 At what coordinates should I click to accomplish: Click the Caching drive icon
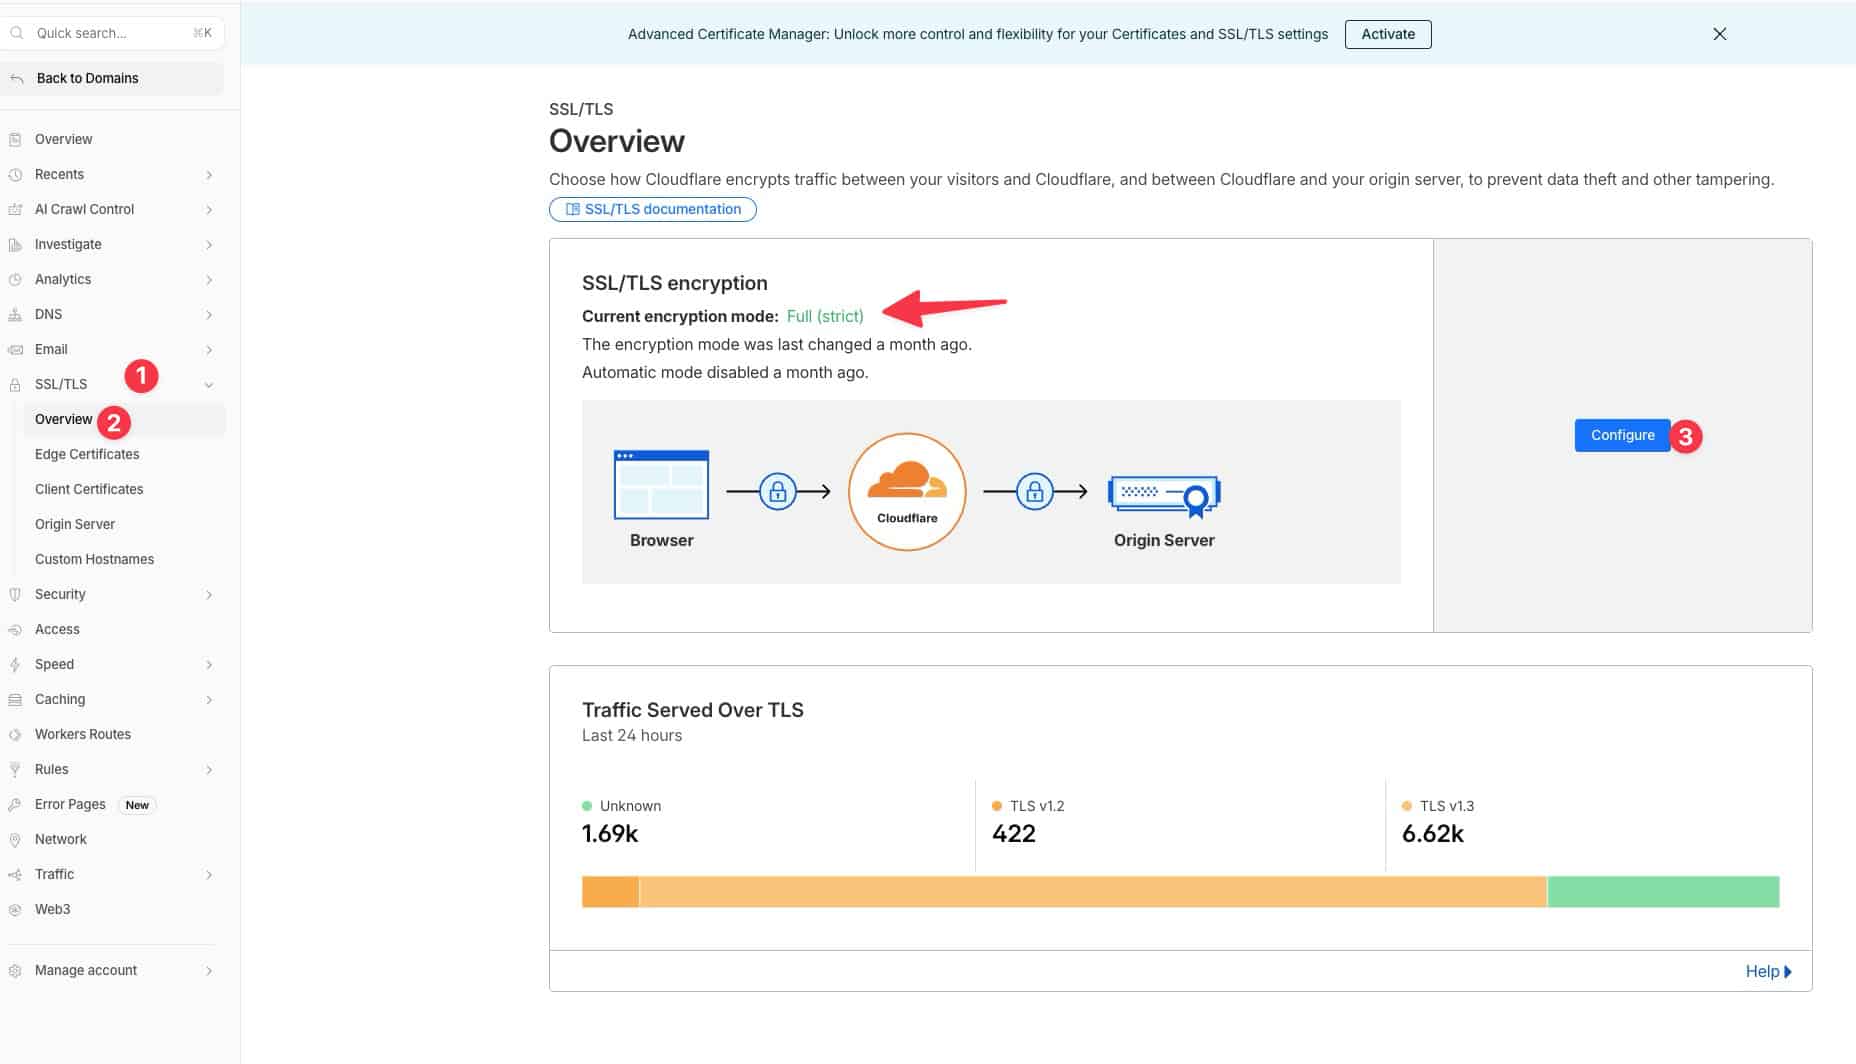tap(15, 699)
